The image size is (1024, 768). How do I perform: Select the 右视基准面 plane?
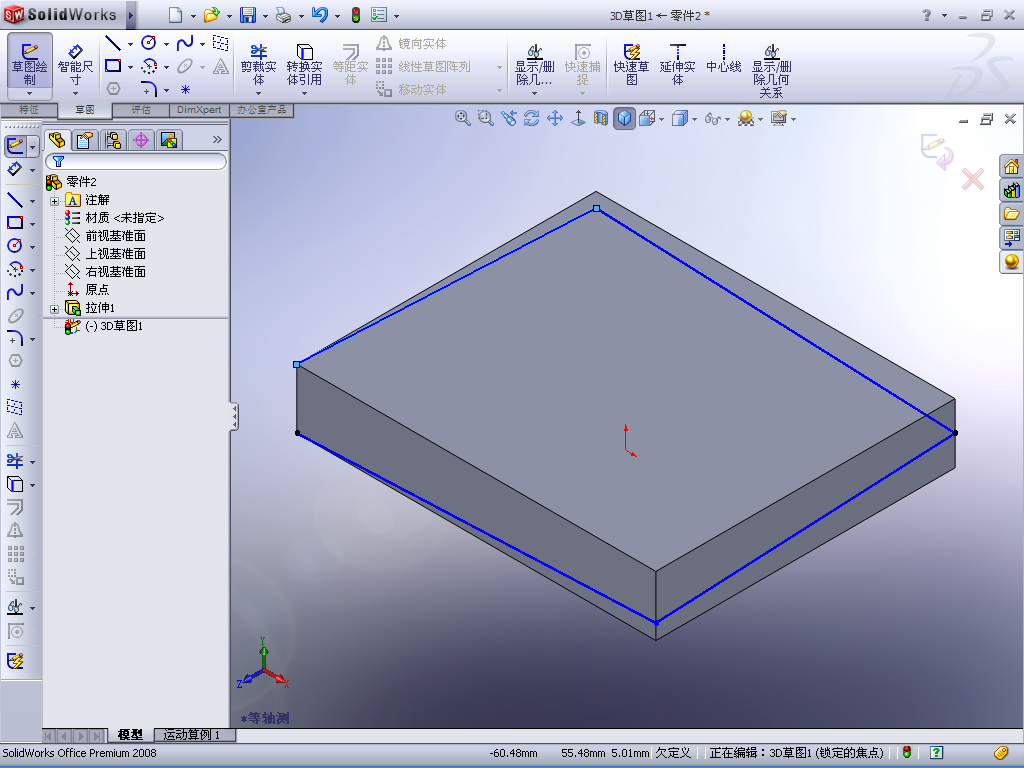[x=106, y=272]
